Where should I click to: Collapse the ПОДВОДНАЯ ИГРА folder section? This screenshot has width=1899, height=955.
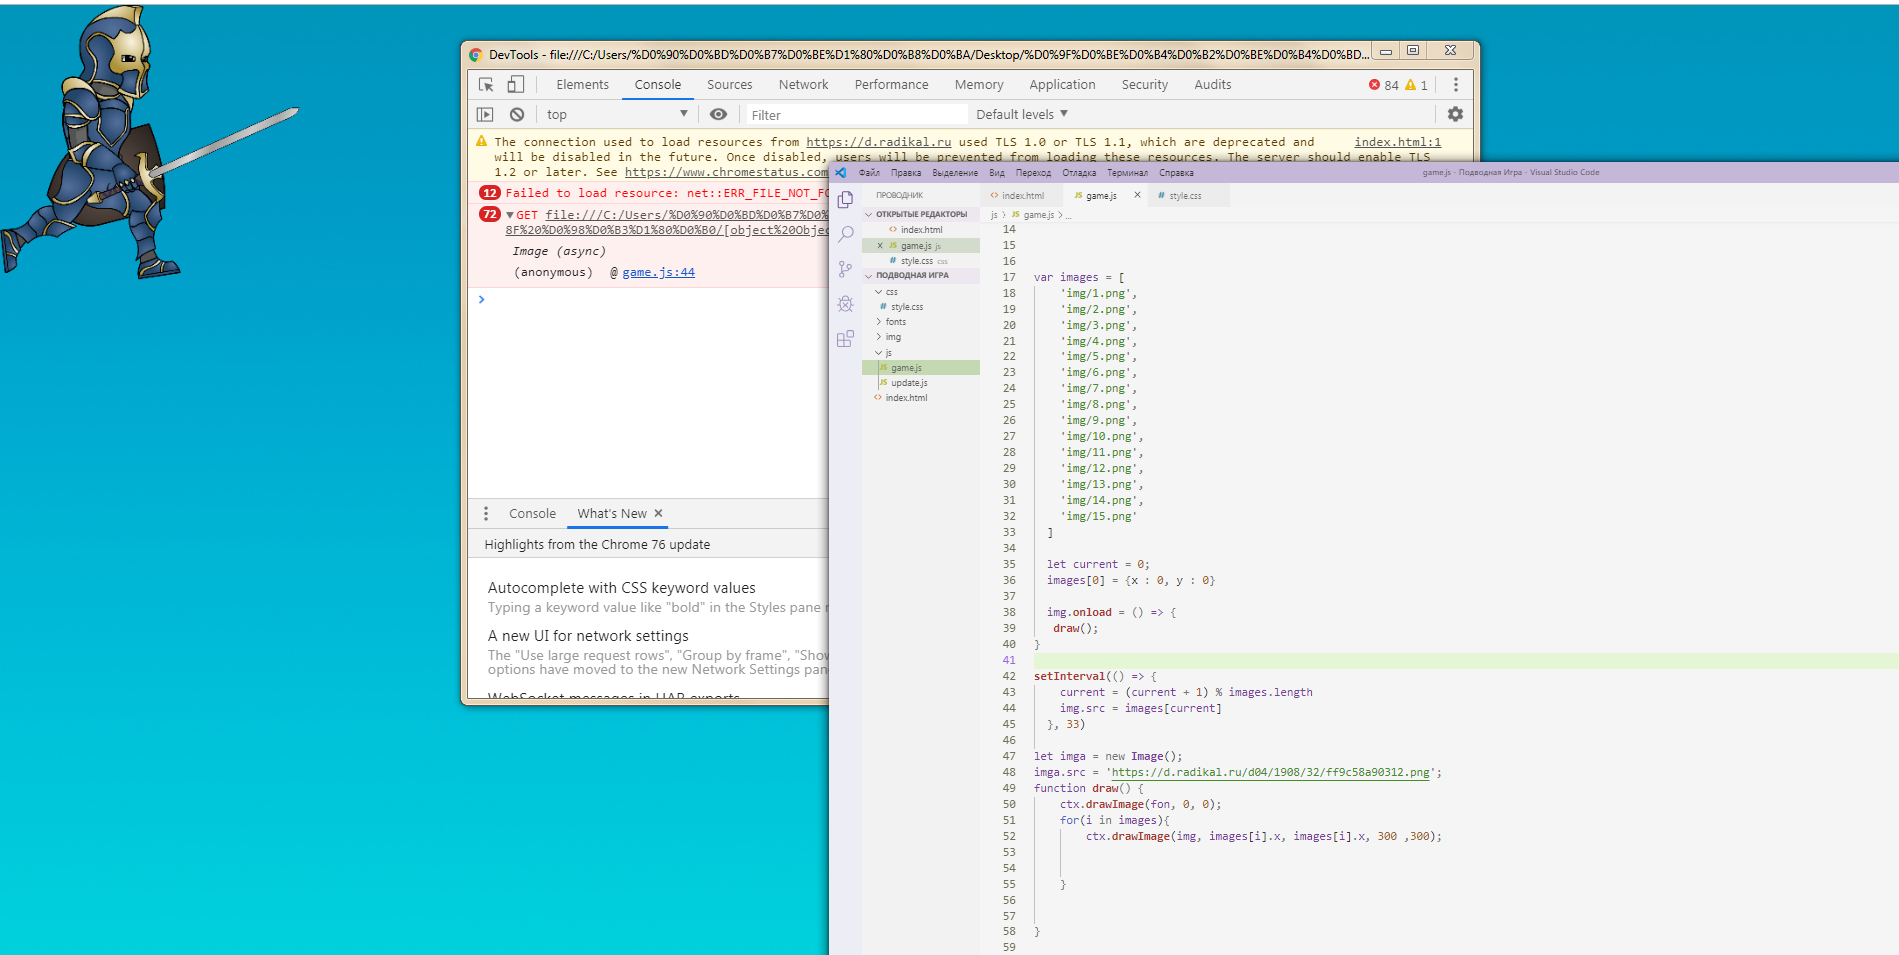(x=920, y=275)
